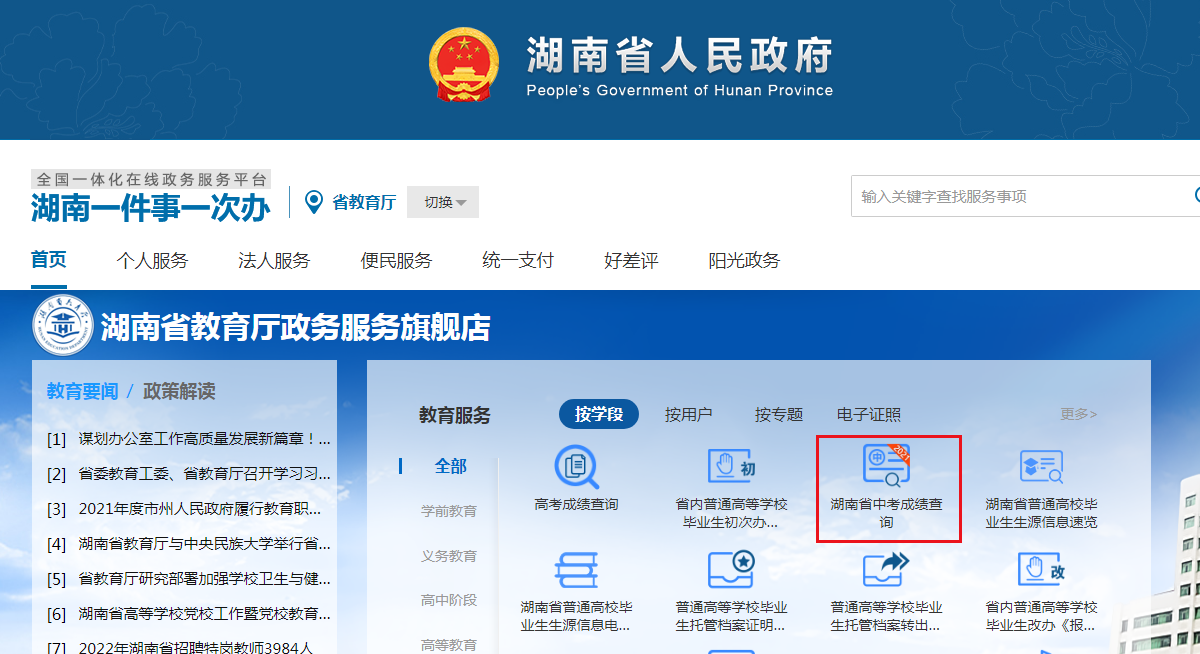1200x654 pixels.
Task: Select 高等教育 in the school stage list
Action: pyautogui.click(x=449, y=645)
